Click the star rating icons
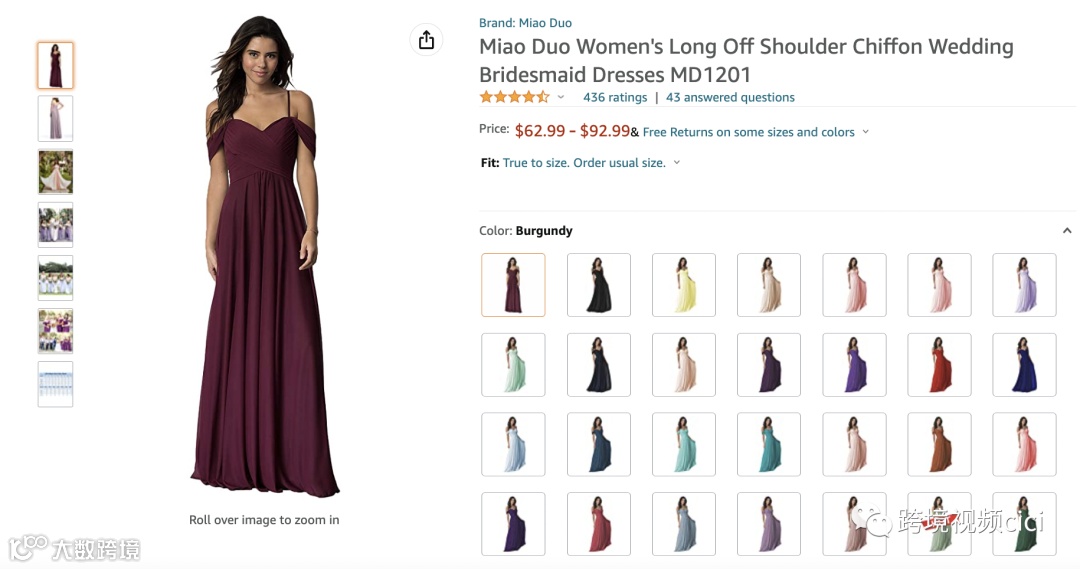Viewport: 1080px width, 569px height. [514, 97]
